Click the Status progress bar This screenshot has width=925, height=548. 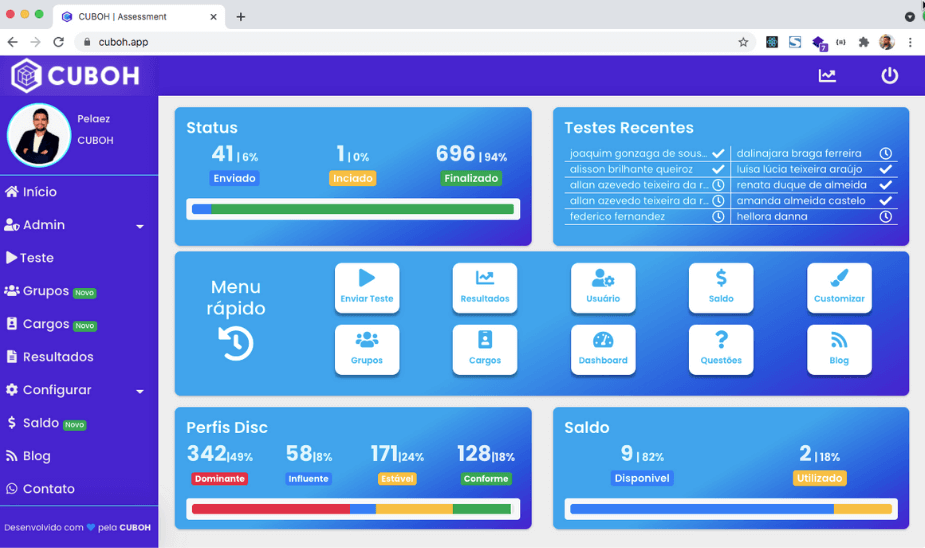tap(353, 209)
